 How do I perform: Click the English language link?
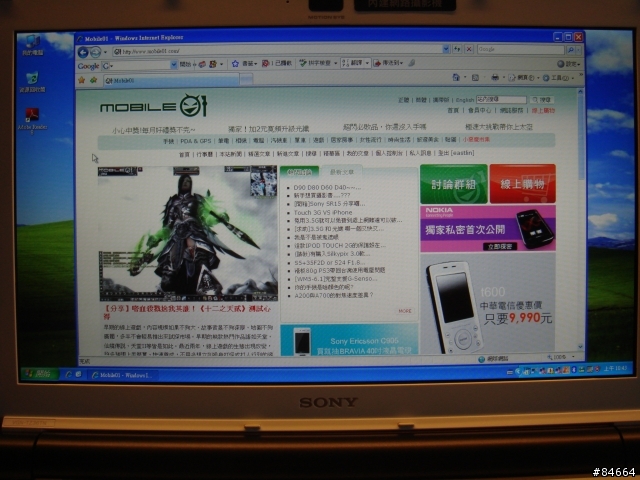click(464, 100)
